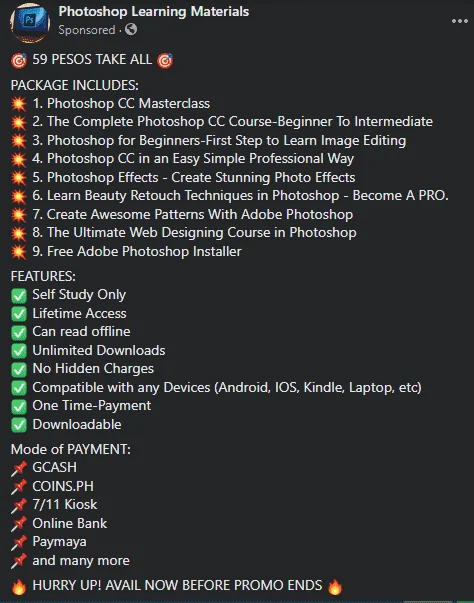Image resolution: width=474 pixels, height=603 pixels.
Task: Click the pushpin icon beside Paymaya
Action: pos(19,542)
